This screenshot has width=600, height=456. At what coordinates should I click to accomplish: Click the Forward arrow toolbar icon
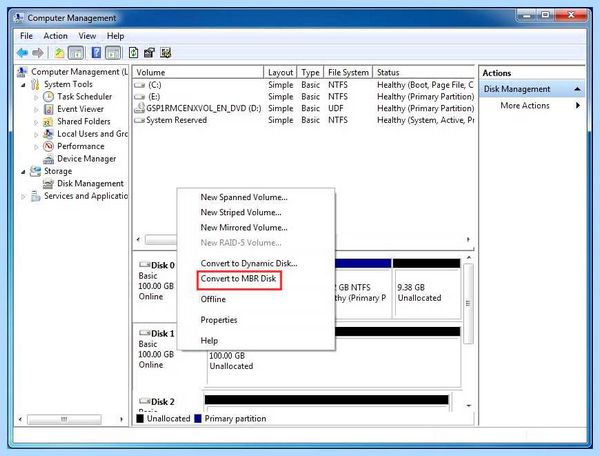(38, 53)
